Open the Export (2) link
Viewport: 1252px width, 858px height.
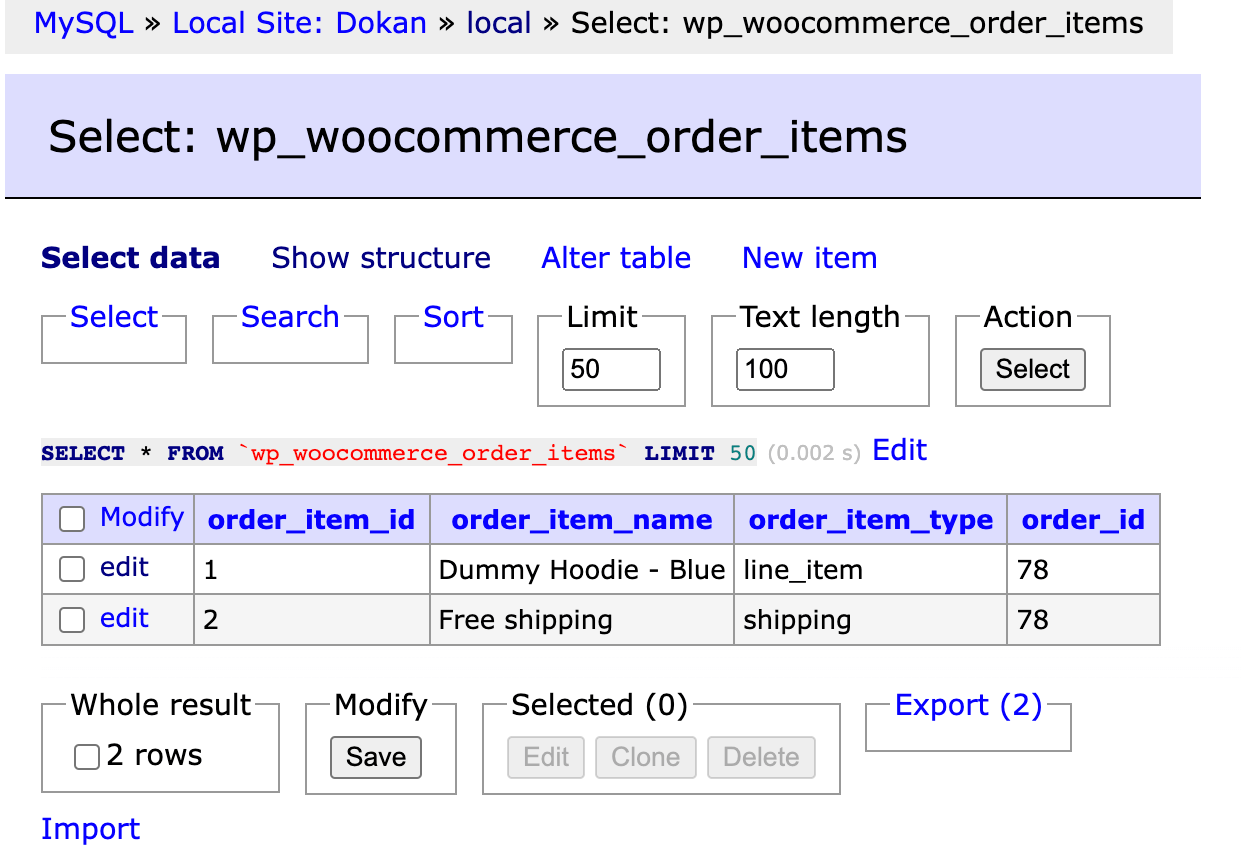pyautogui.click(x=966, y=705)
